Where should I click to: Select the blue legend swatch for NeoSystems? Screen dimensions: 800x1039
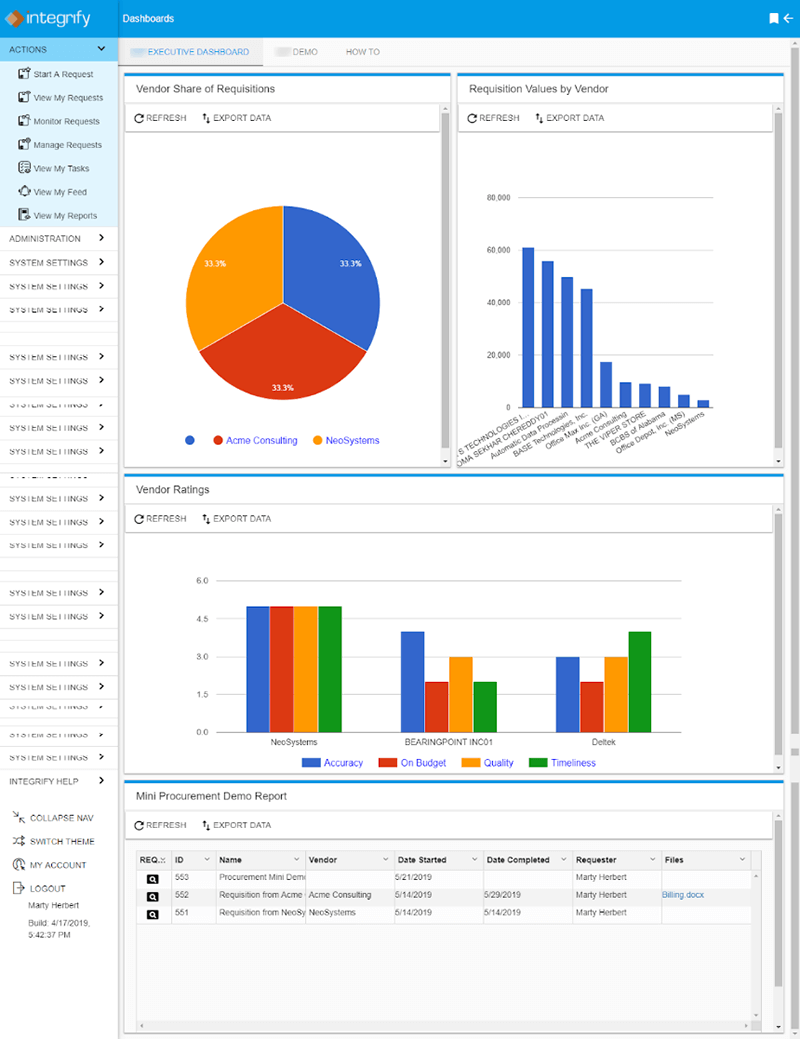190,440
